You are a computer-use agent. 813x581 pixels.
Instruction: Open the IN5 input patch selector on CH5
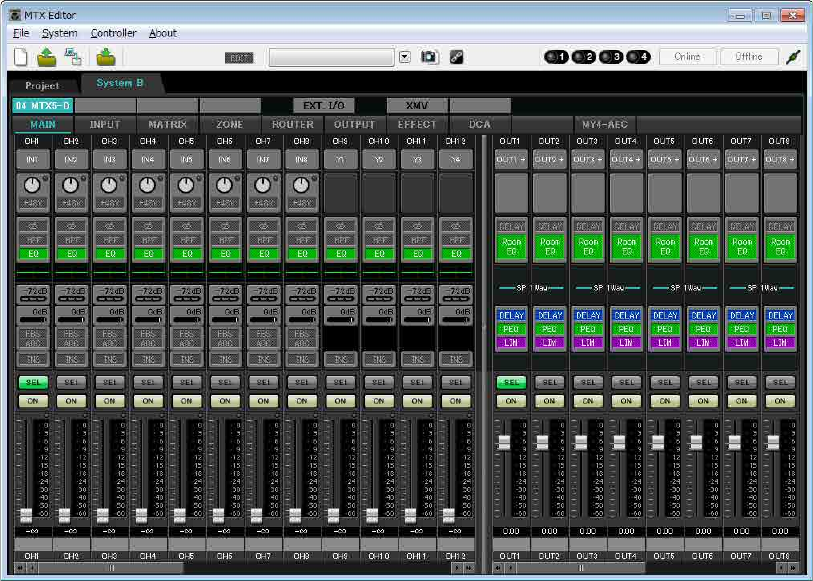click(186, 160)
